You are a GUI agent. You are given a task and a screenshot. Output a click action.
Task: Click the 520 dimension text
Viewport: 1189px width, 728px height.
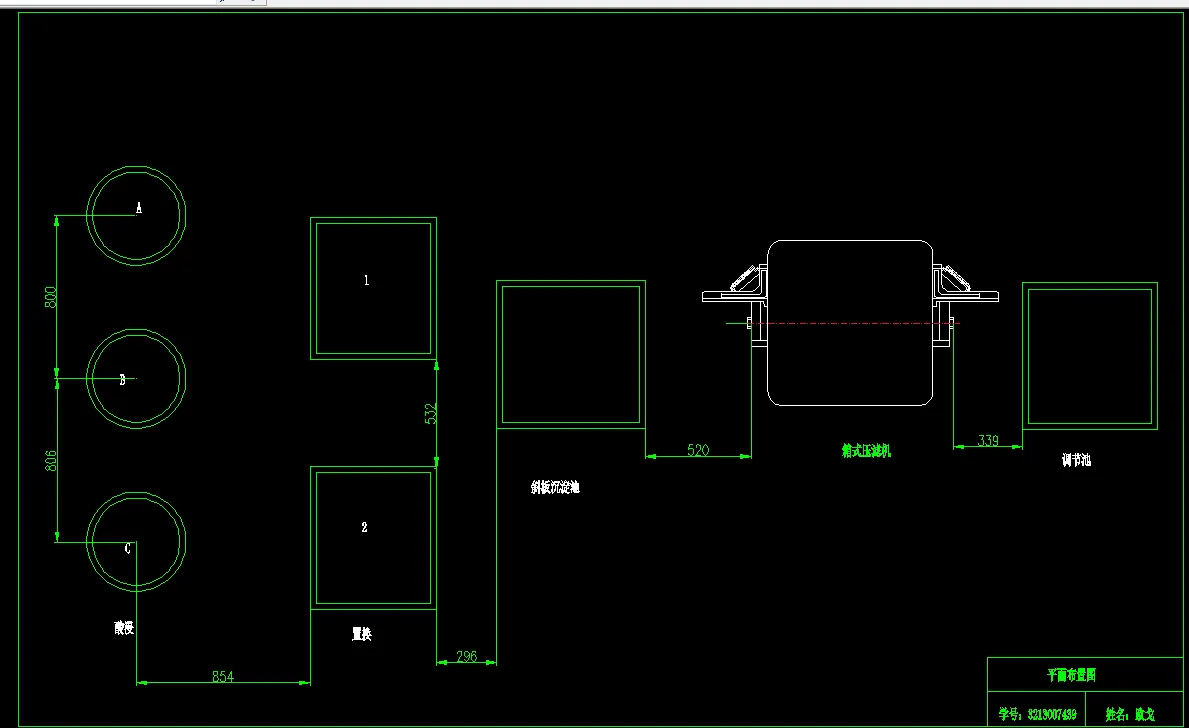click(698, 450)
